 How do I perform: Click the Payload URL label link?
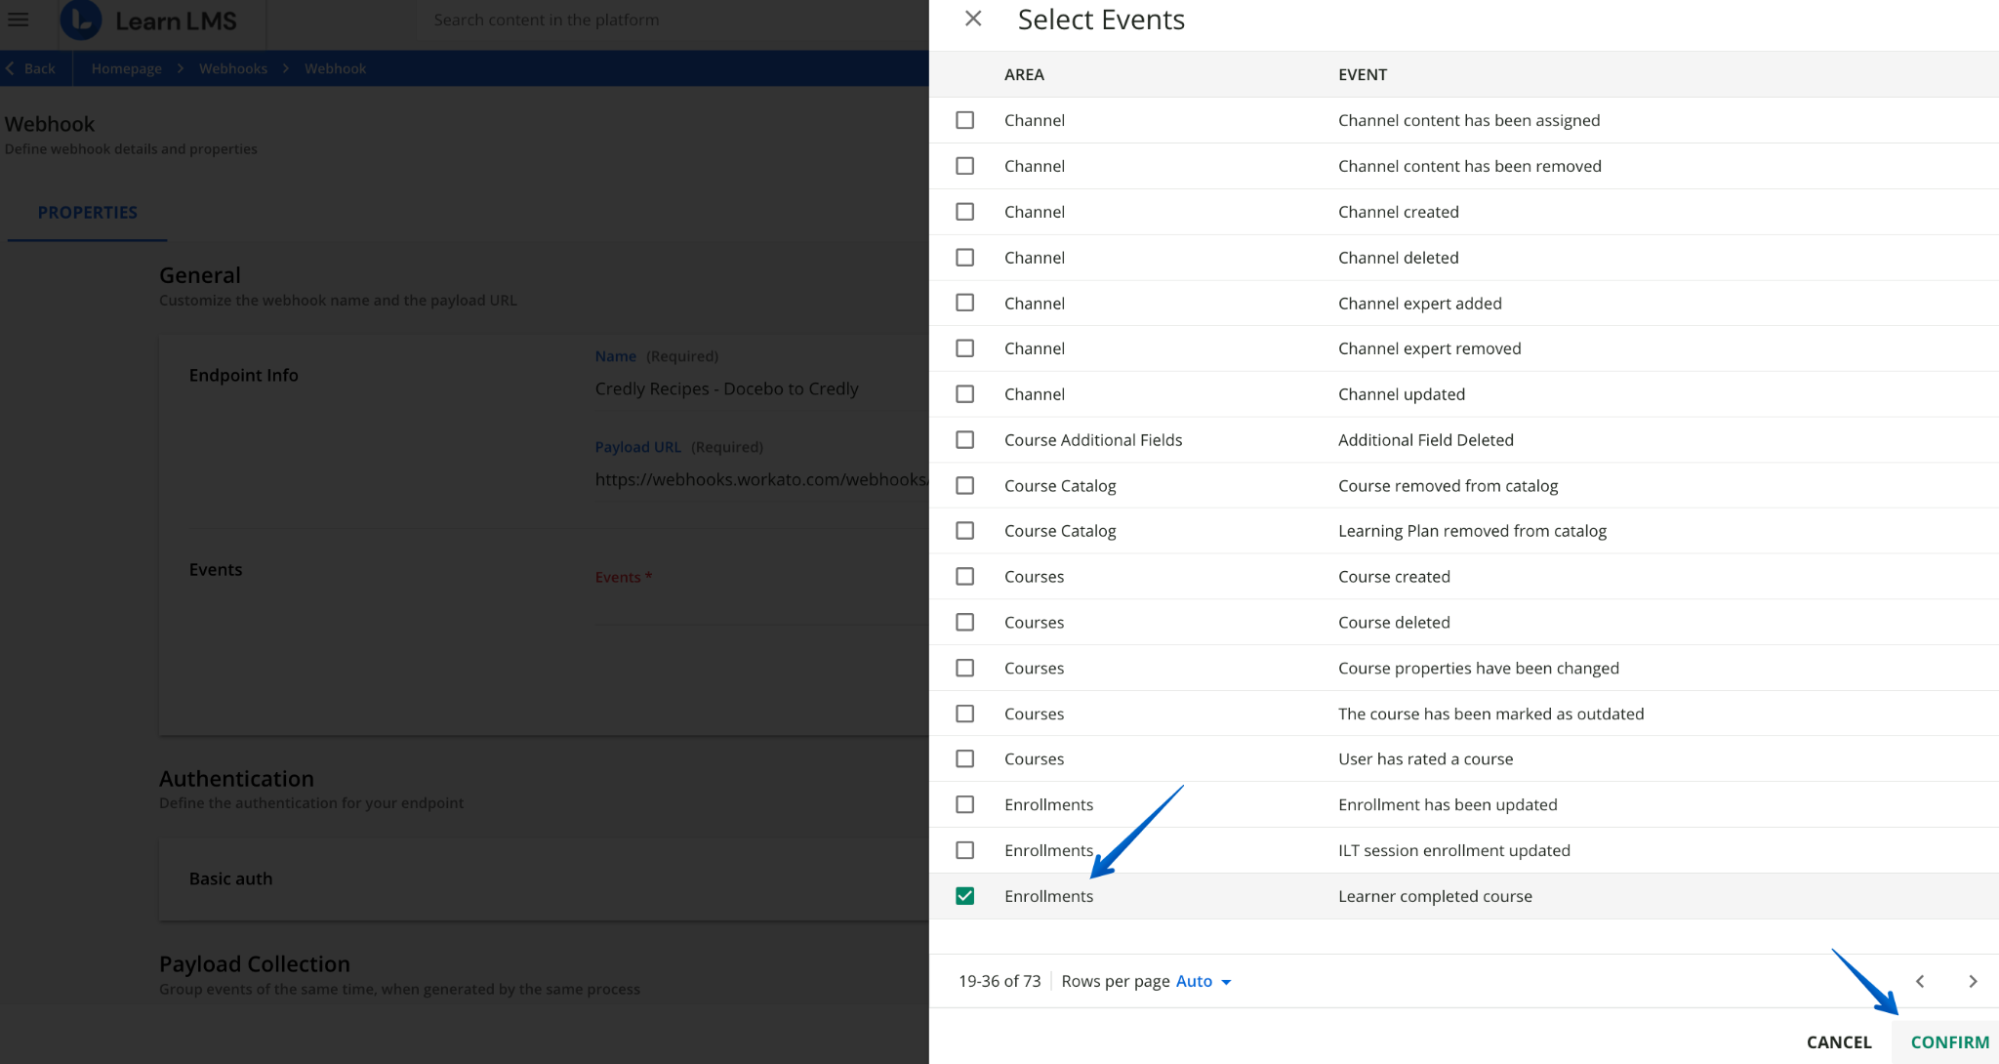(x=638, y=447)
